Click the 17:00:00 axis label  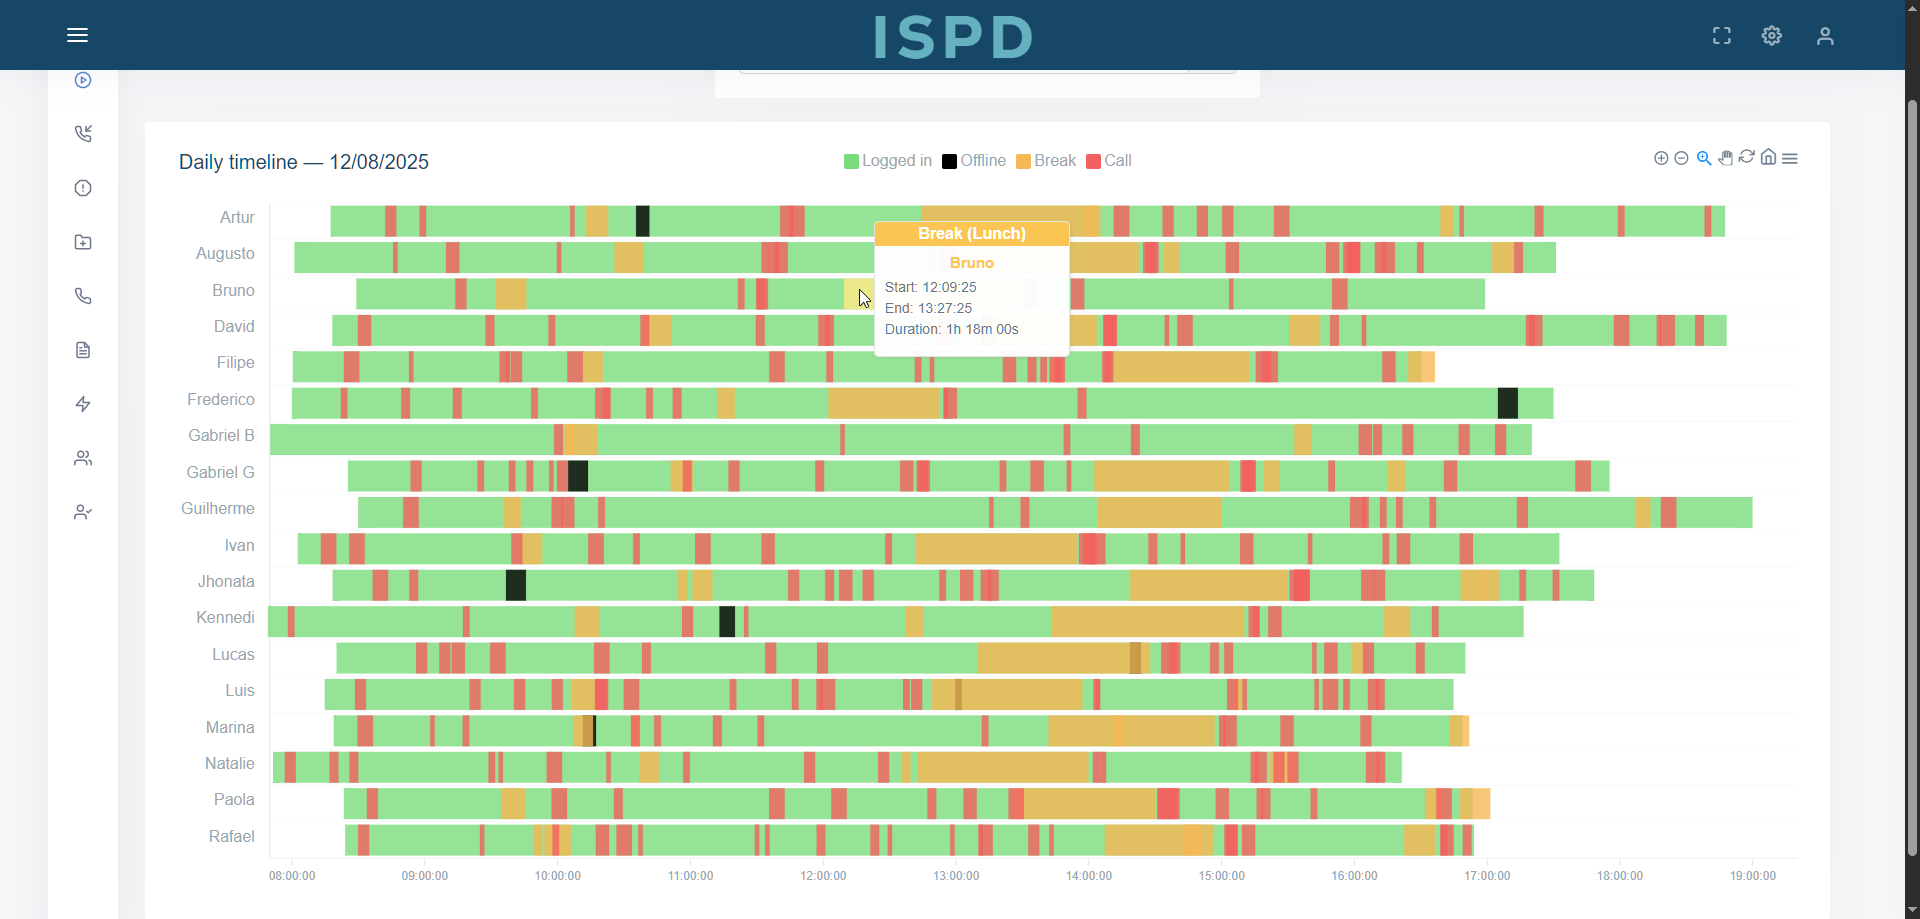(1487, 876)
